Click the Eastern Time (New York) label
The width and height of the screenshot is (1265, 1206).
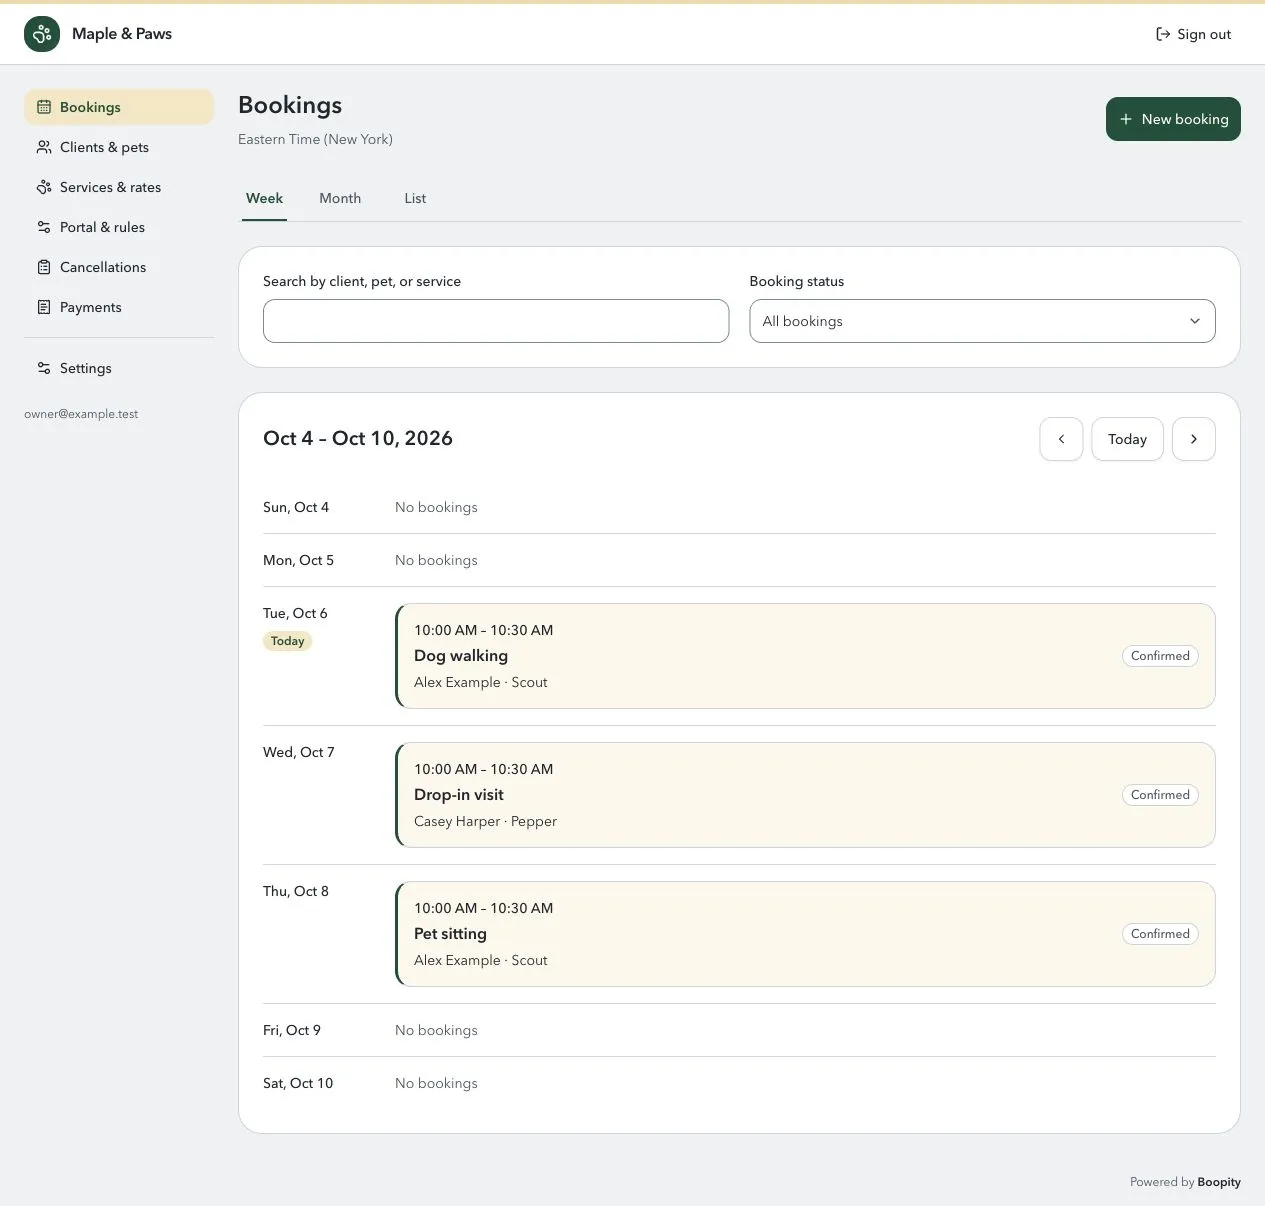[315, 139]
